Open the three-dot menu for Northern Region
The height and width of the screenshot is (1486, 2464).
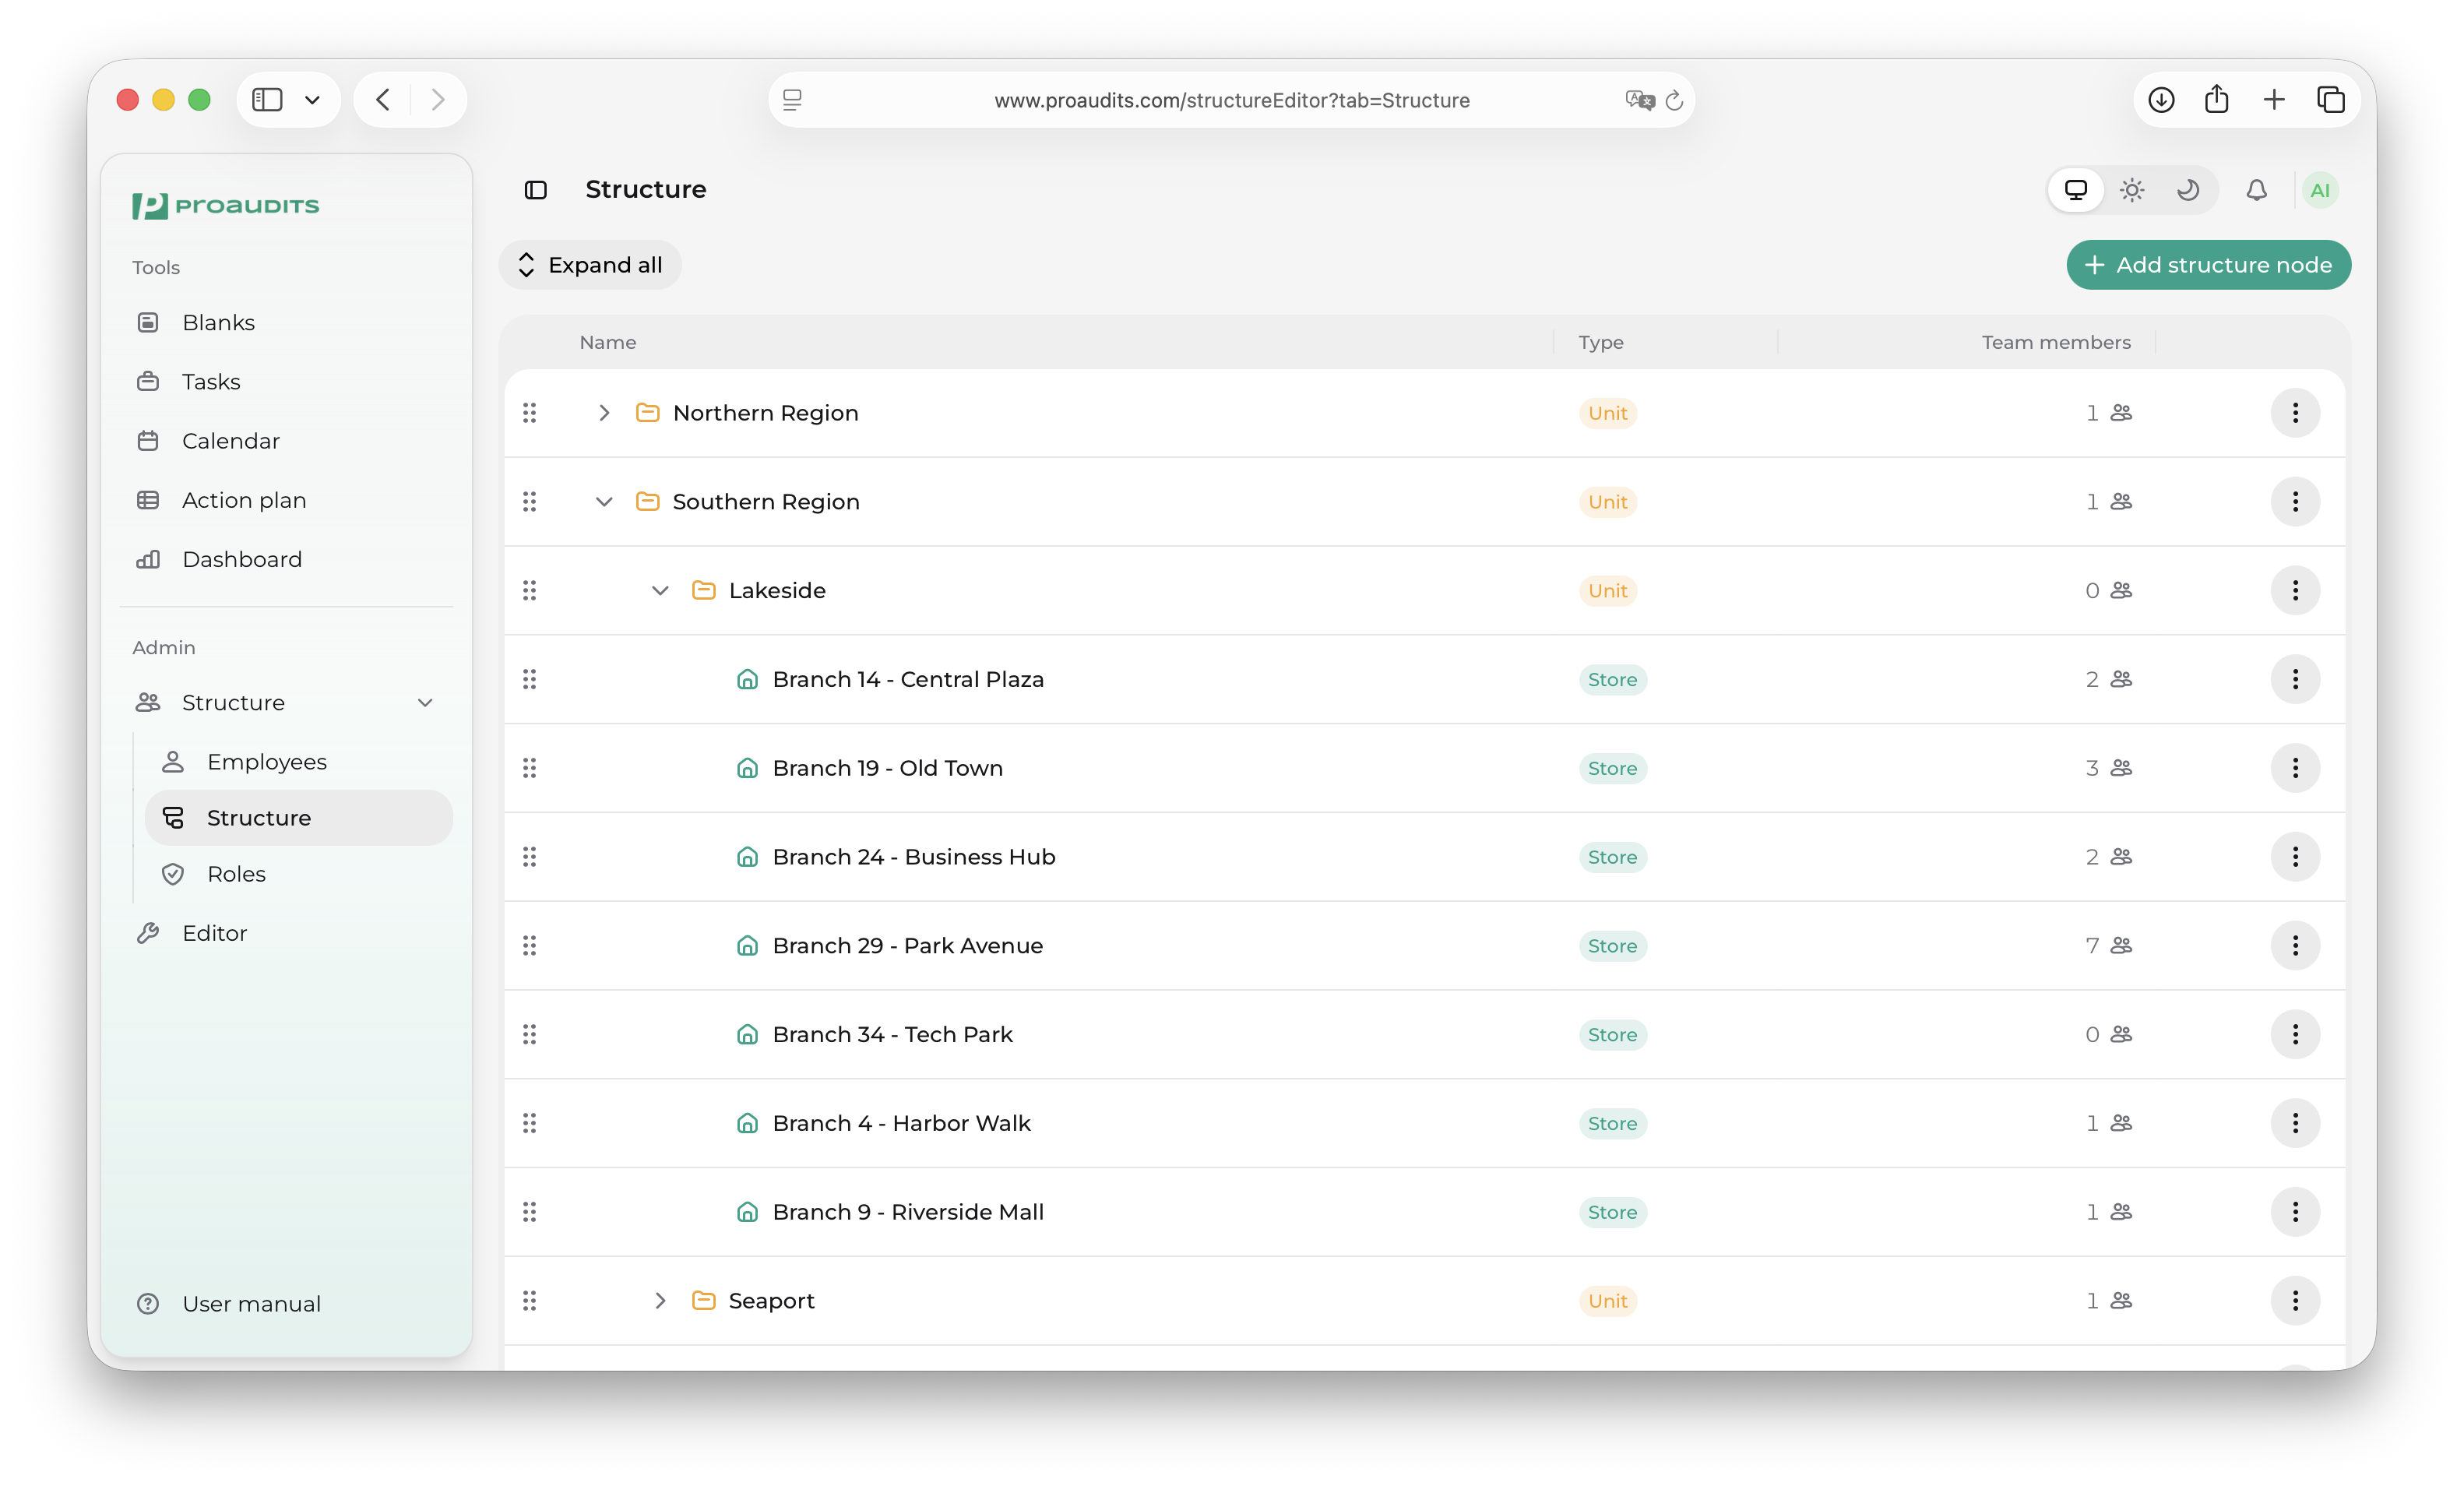click(x=2295, y=413)
